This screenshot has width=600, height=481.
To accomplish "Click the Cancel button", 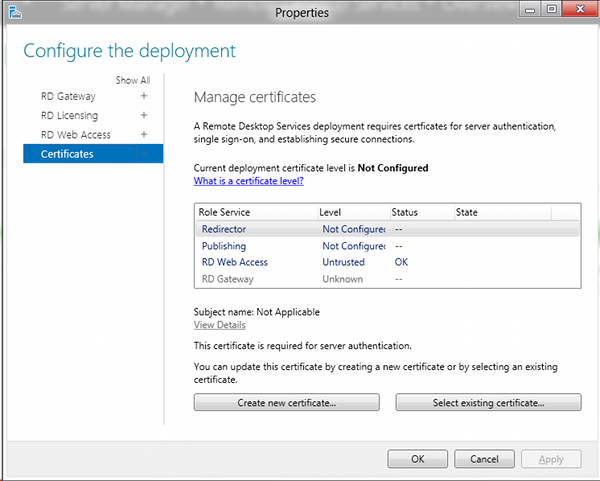I will coord(484,459).
